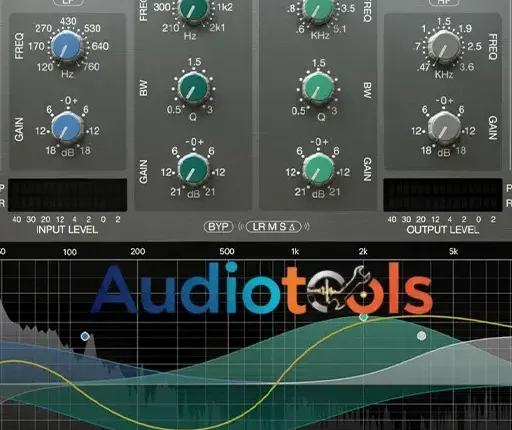Click the 200 Hz frequency axis label

(x=138, y=251)
